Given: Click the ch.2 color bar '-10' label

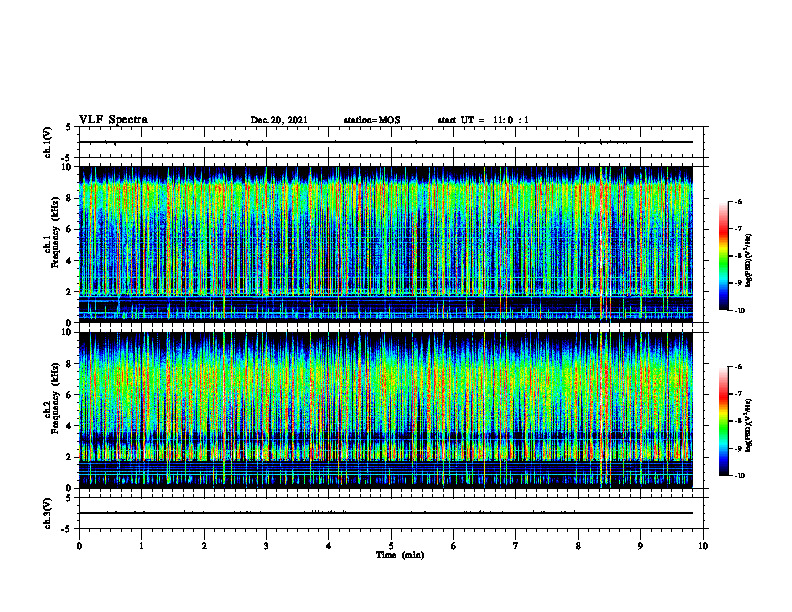Looking at the screenshot, I should tap(739, 476).
